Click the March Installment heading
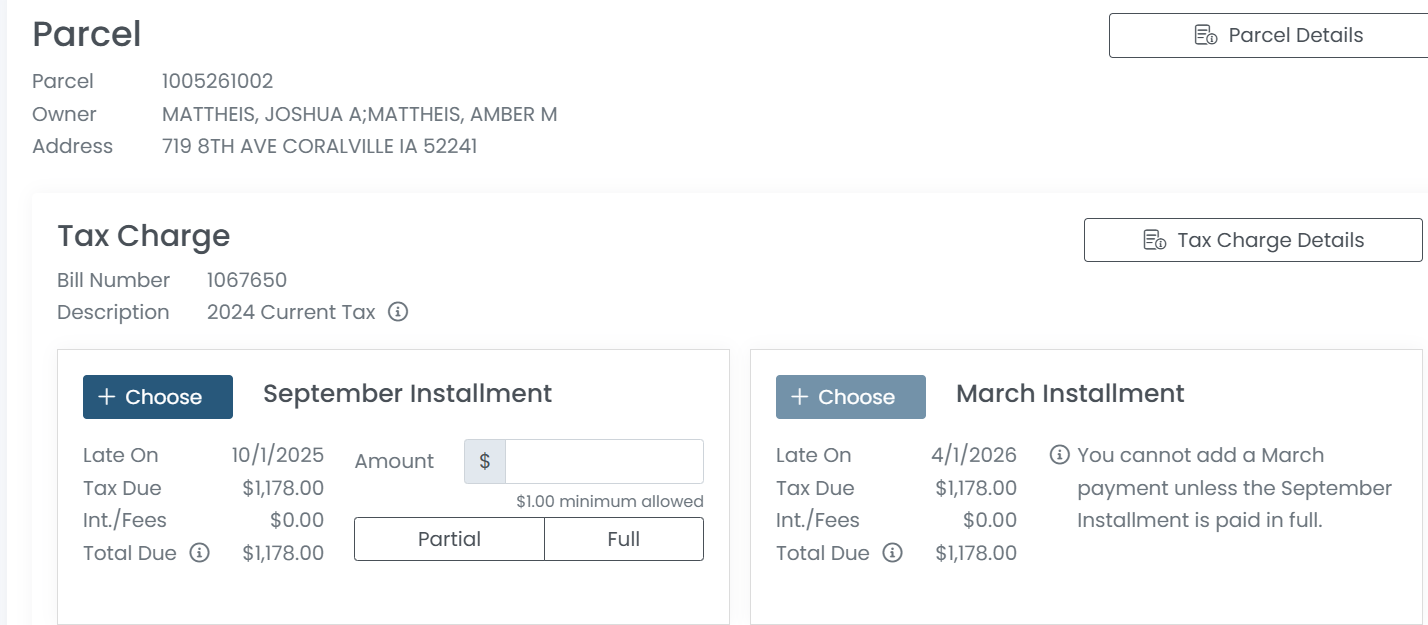The width and height of the screenshot is (1428, 625). [1070, 394]
